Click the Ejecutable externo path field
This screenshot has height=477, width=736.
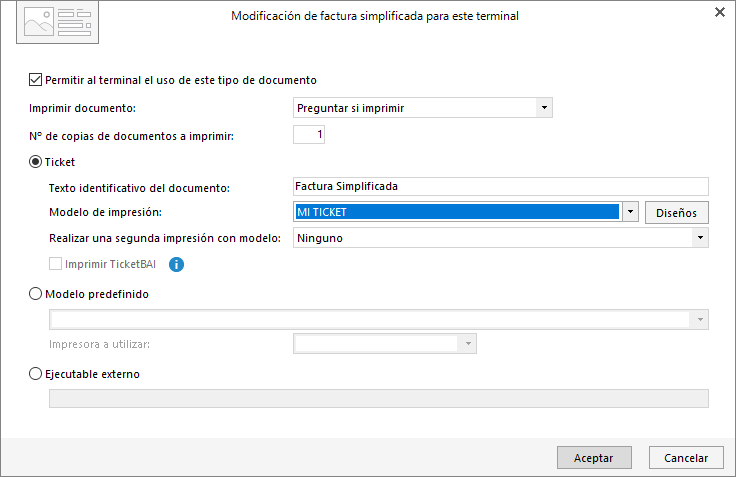click(x=379, y=399)
